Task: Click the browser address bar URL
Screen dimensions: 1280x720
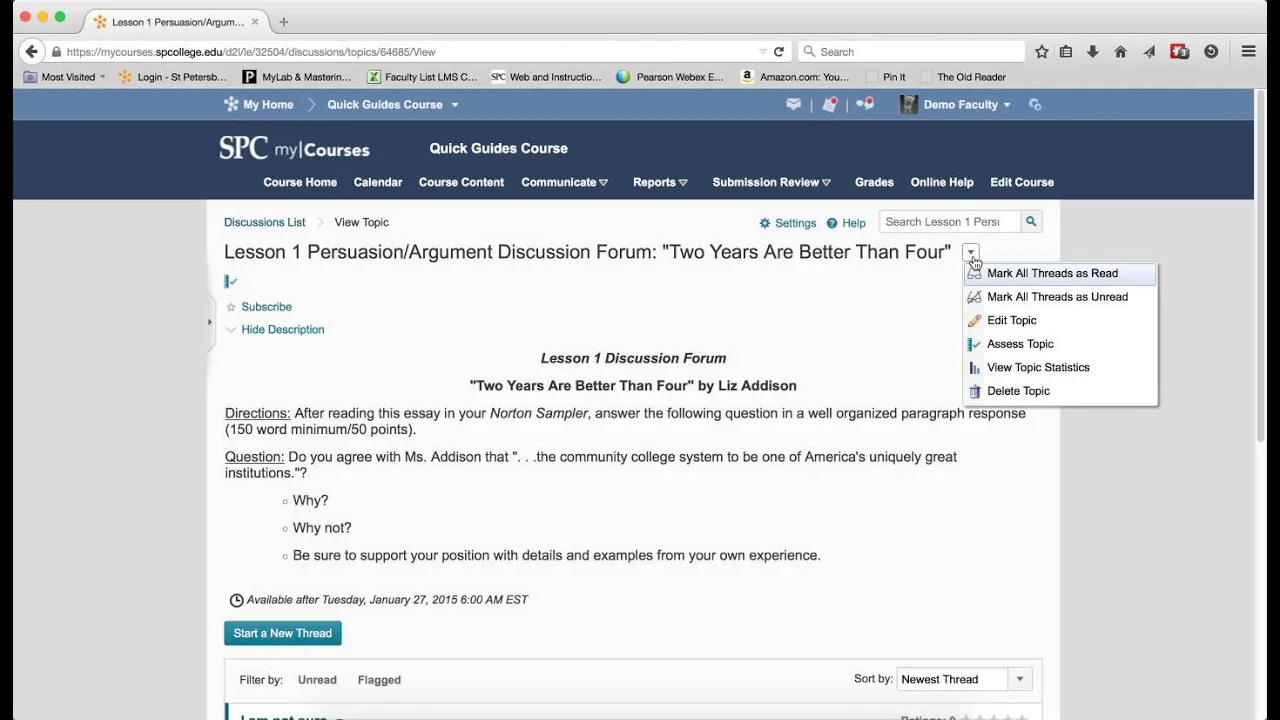Action: tap(251, 52)
